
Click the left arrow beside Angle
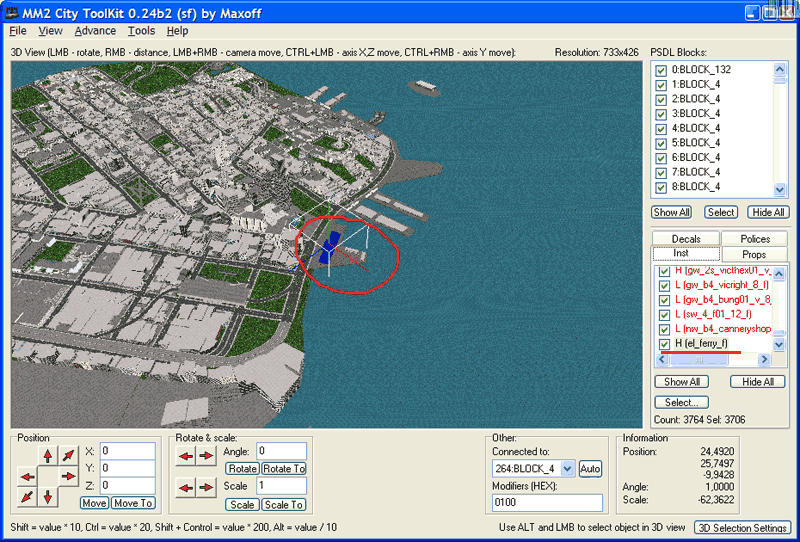(x=186, y=456)
